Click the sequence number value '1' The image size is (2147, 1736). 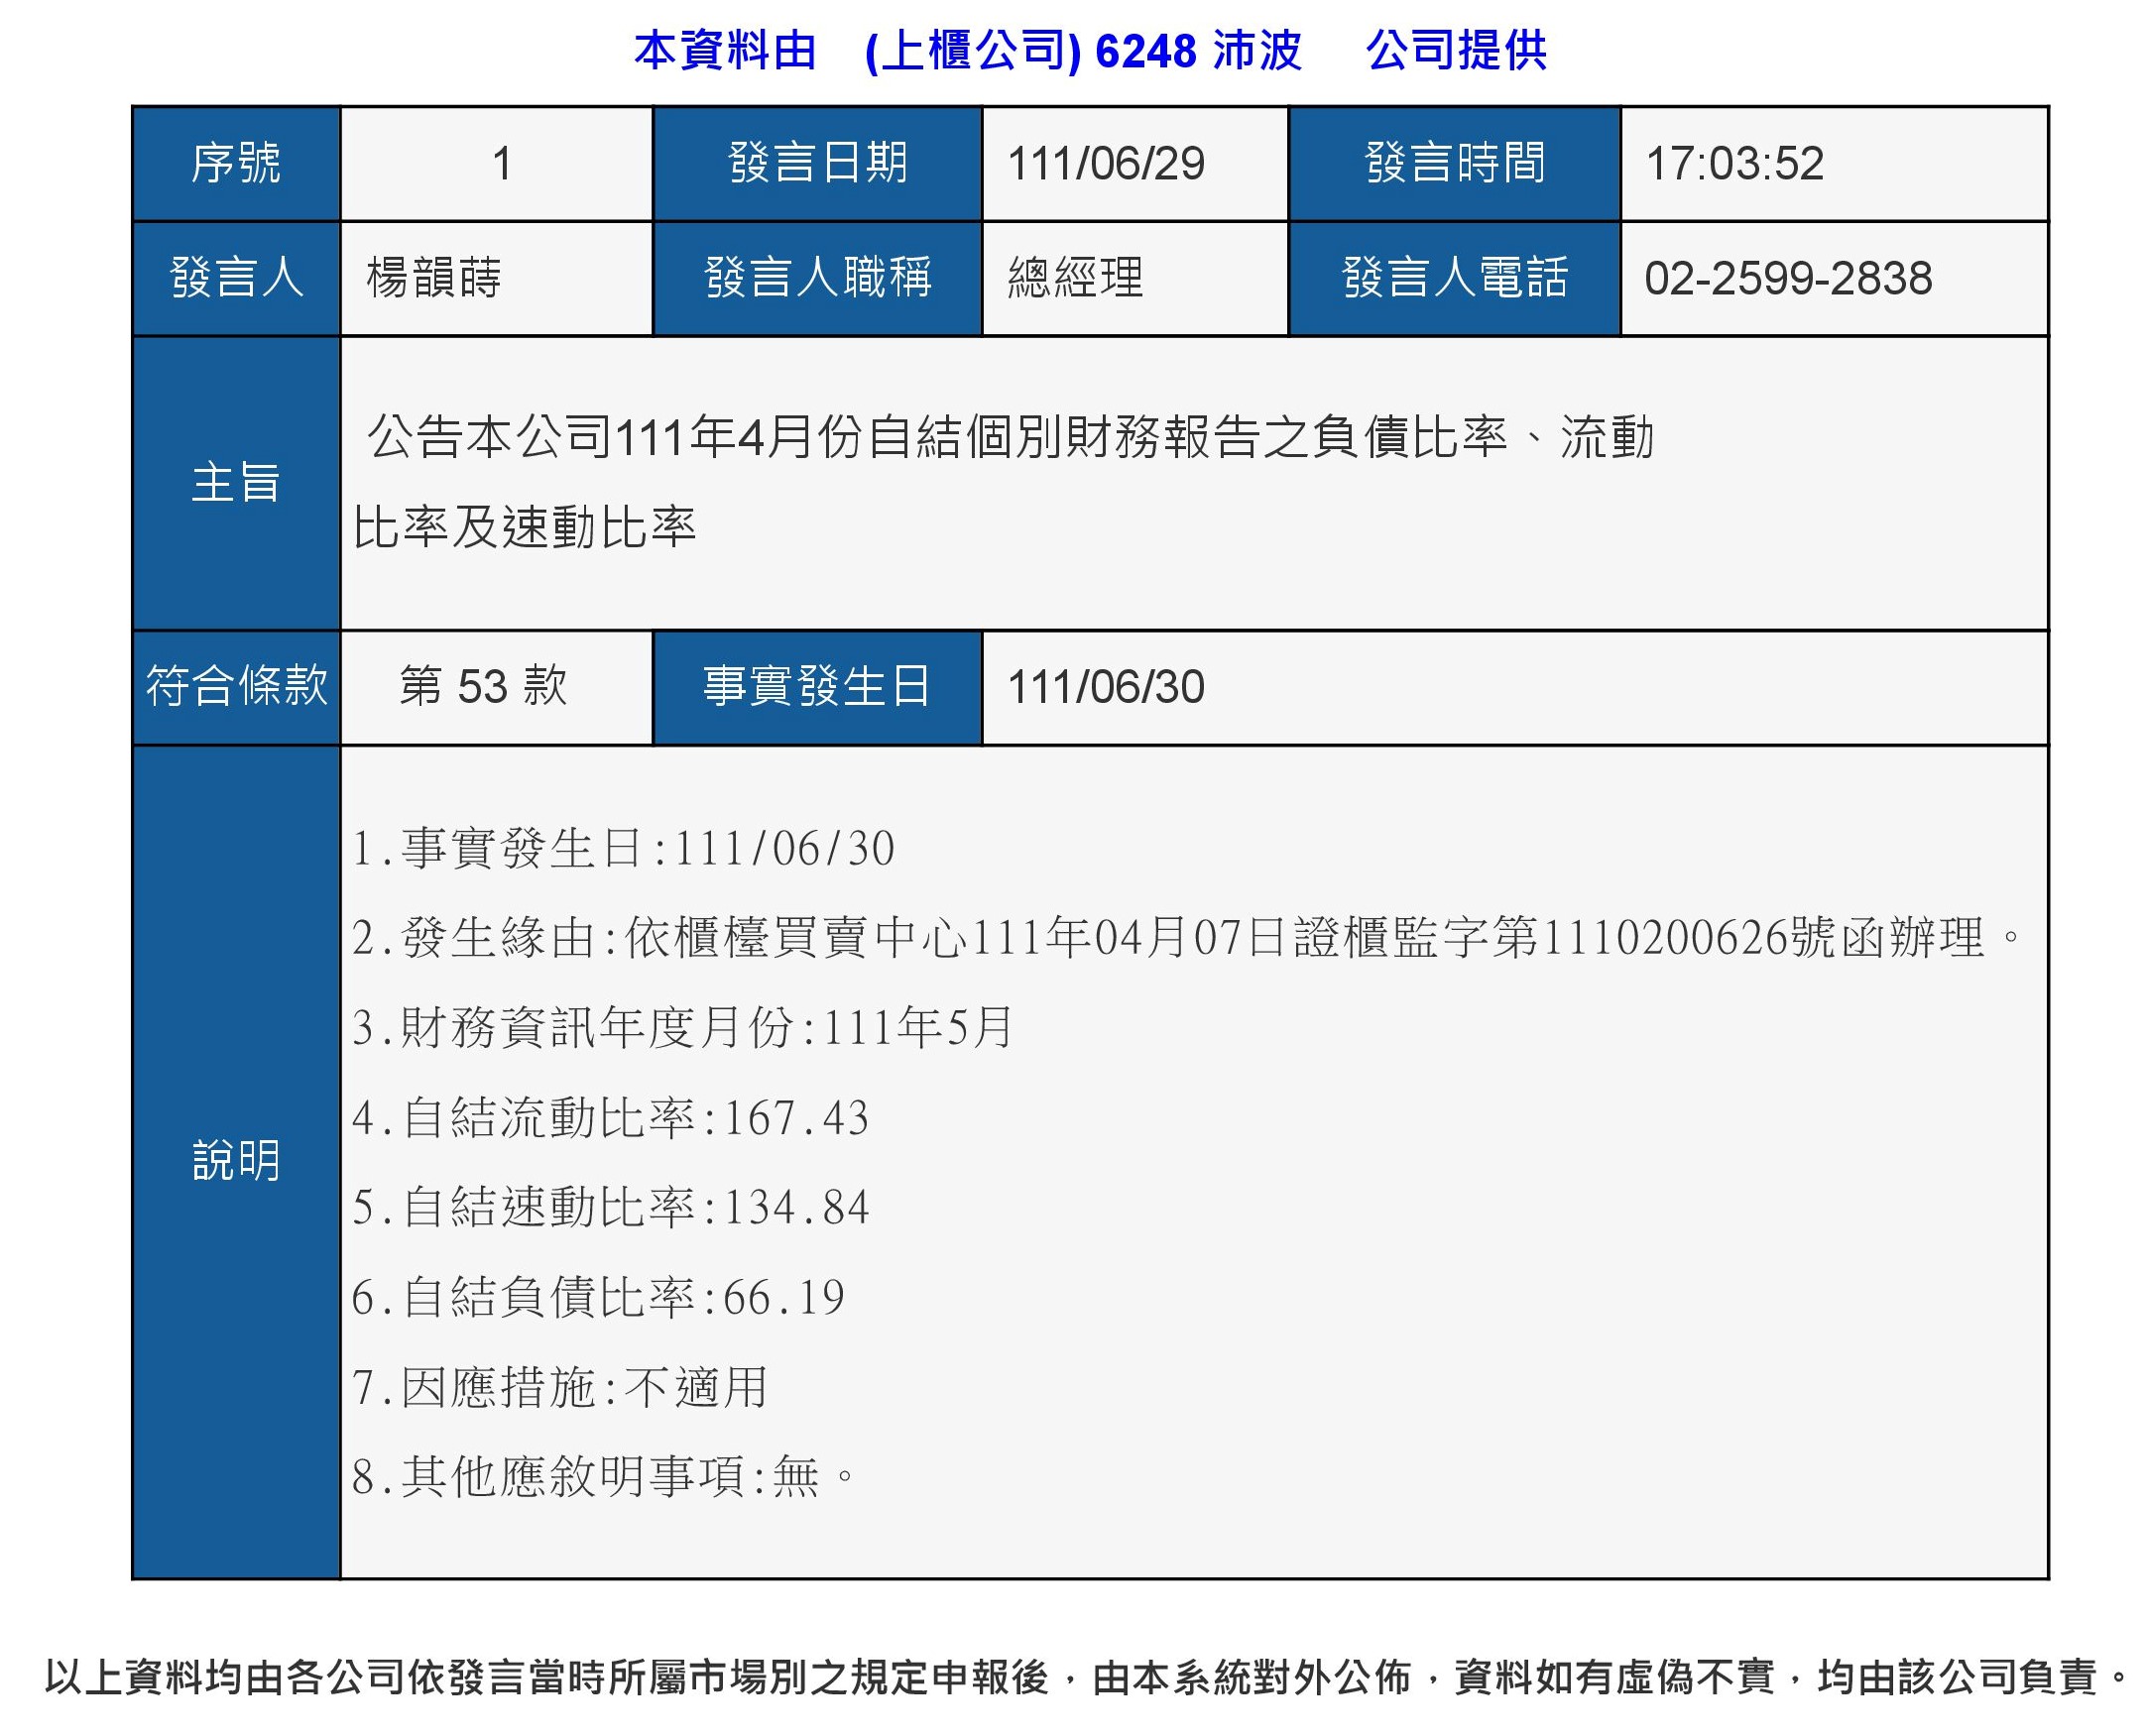502,163
